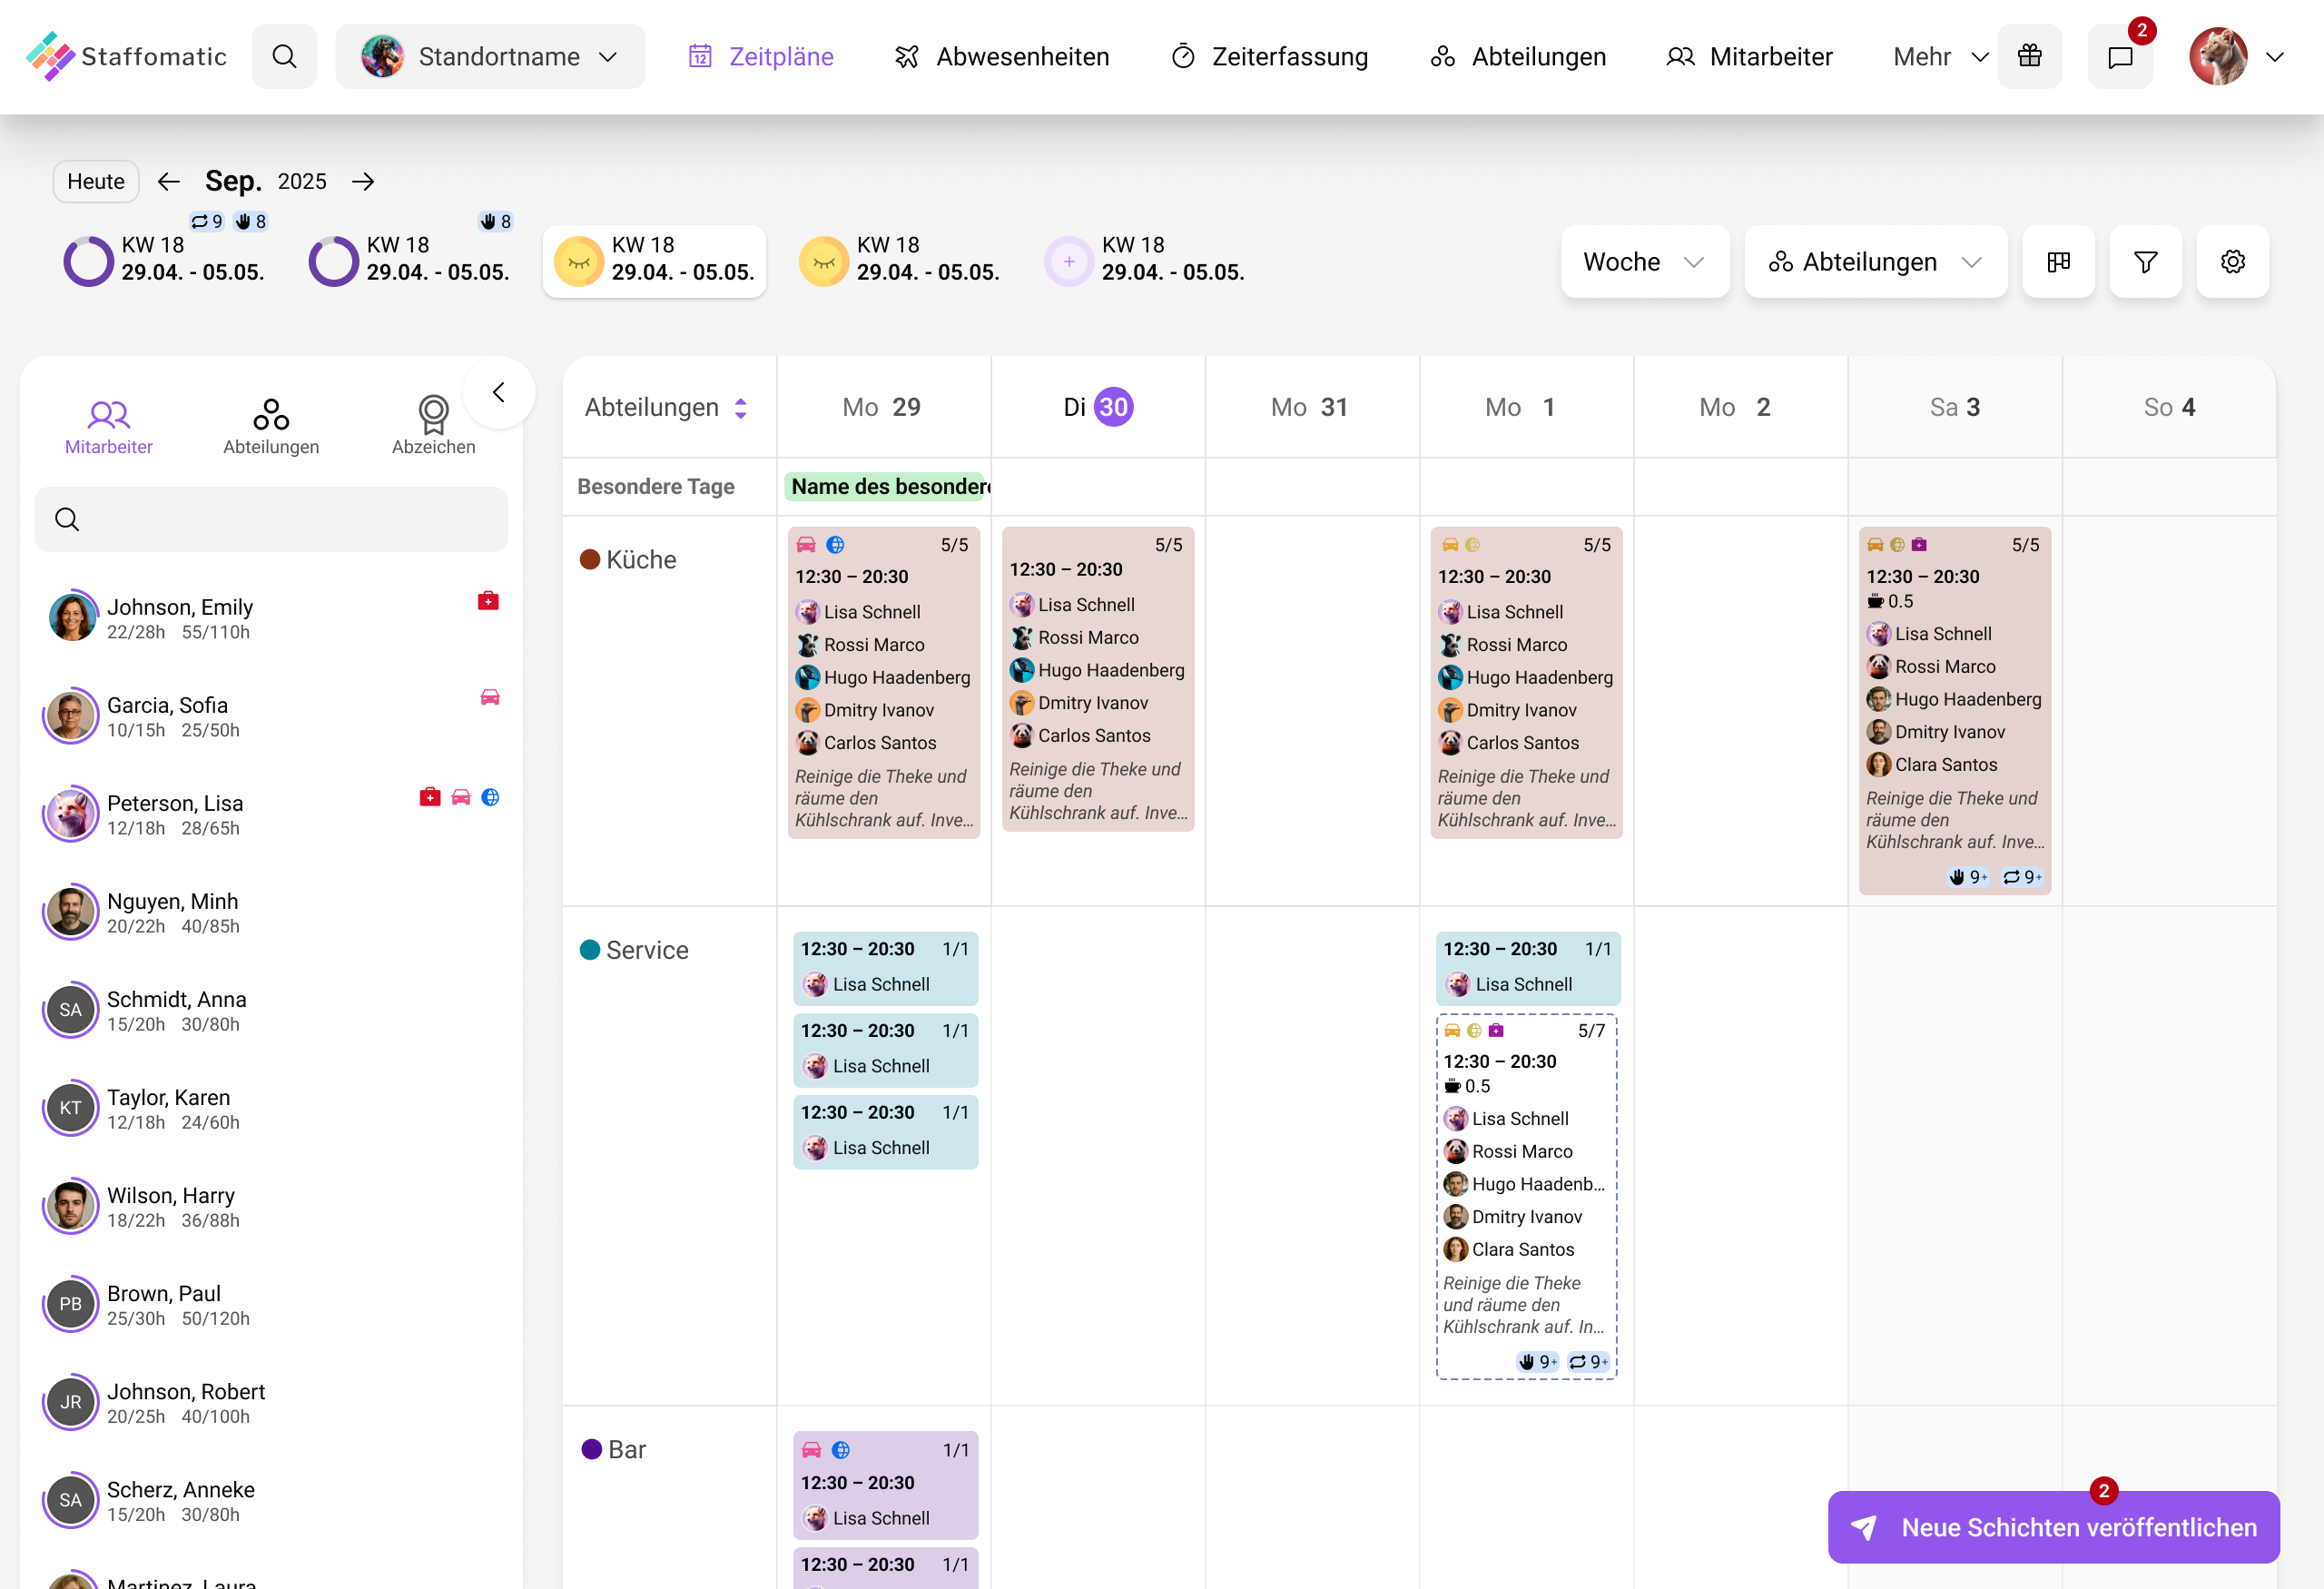The width and height of the screenshot is (2324, 1589).
Task: Click the car icon beside Garcia, Sofia
Action: point(490,698)
